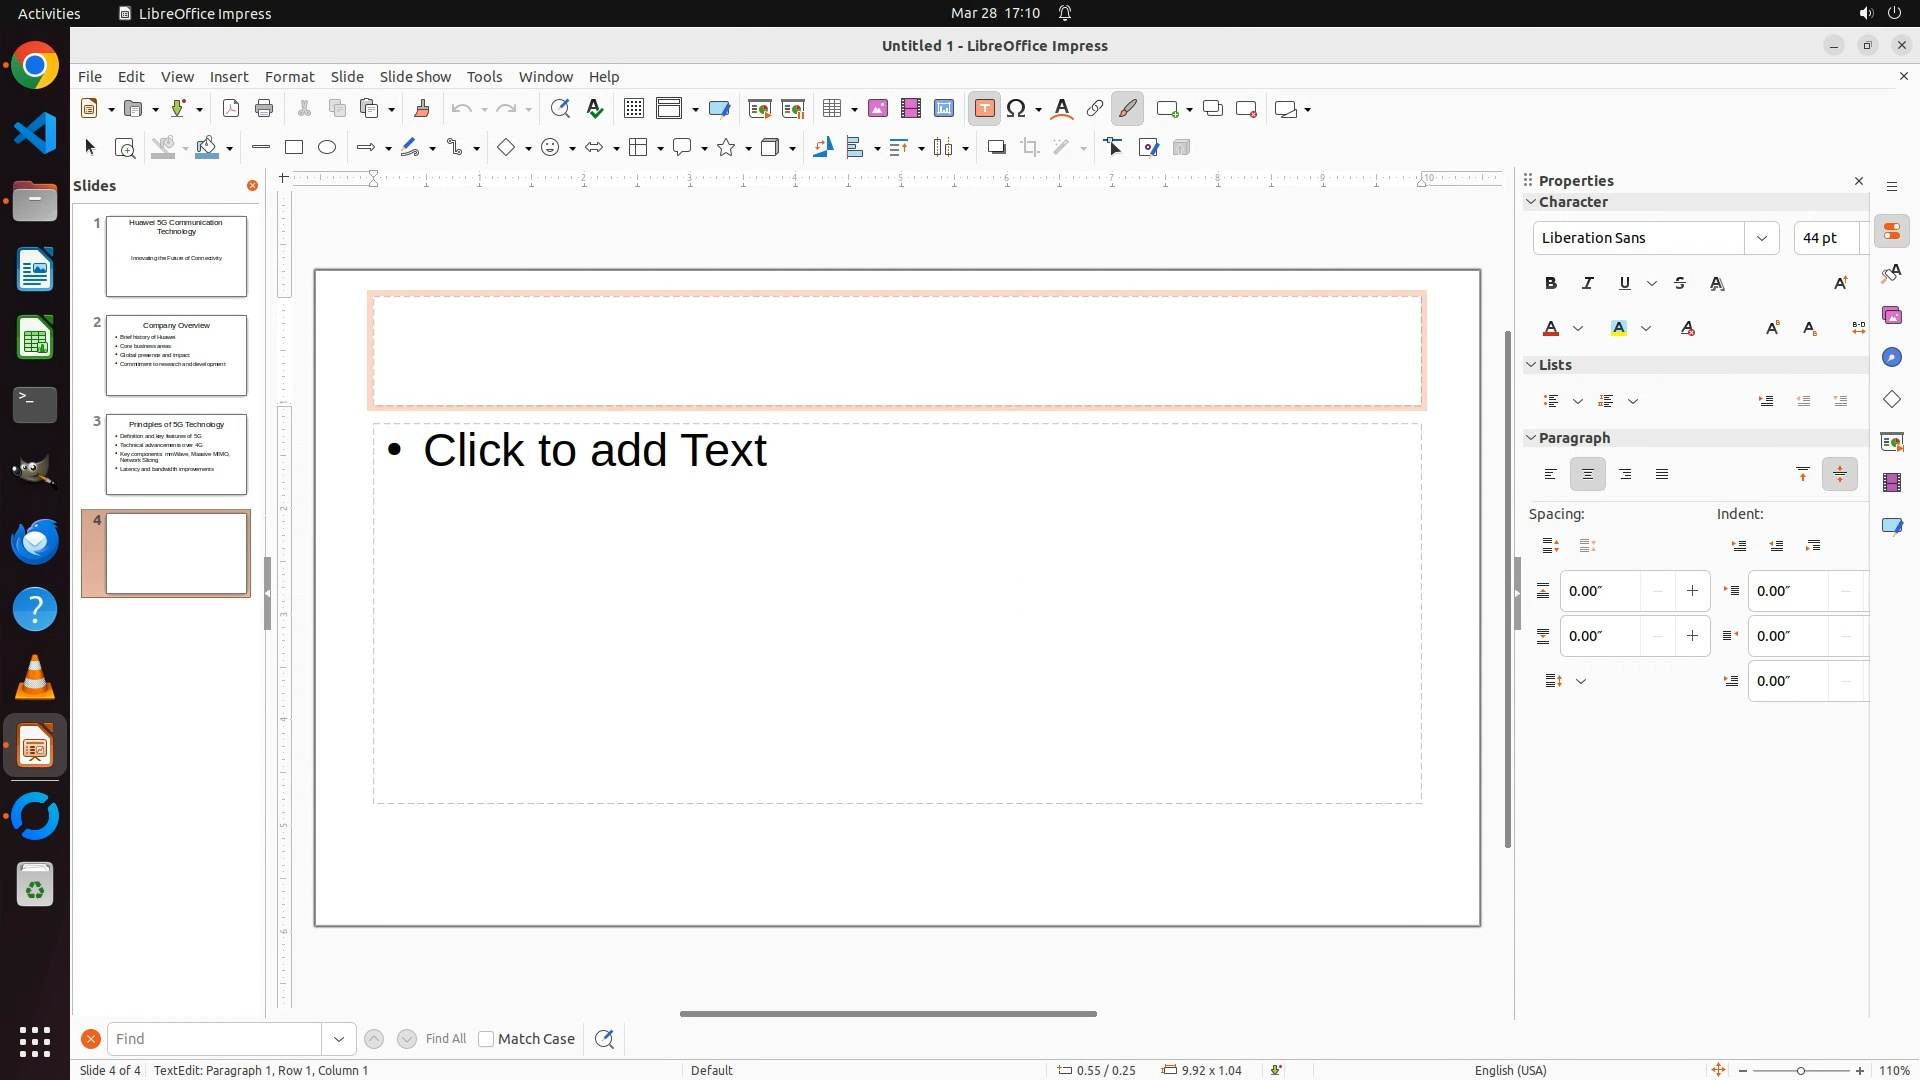Click the Find All button
Screen dimensions: 1920x1080
pyautogui.click(x=446, y=1039)
